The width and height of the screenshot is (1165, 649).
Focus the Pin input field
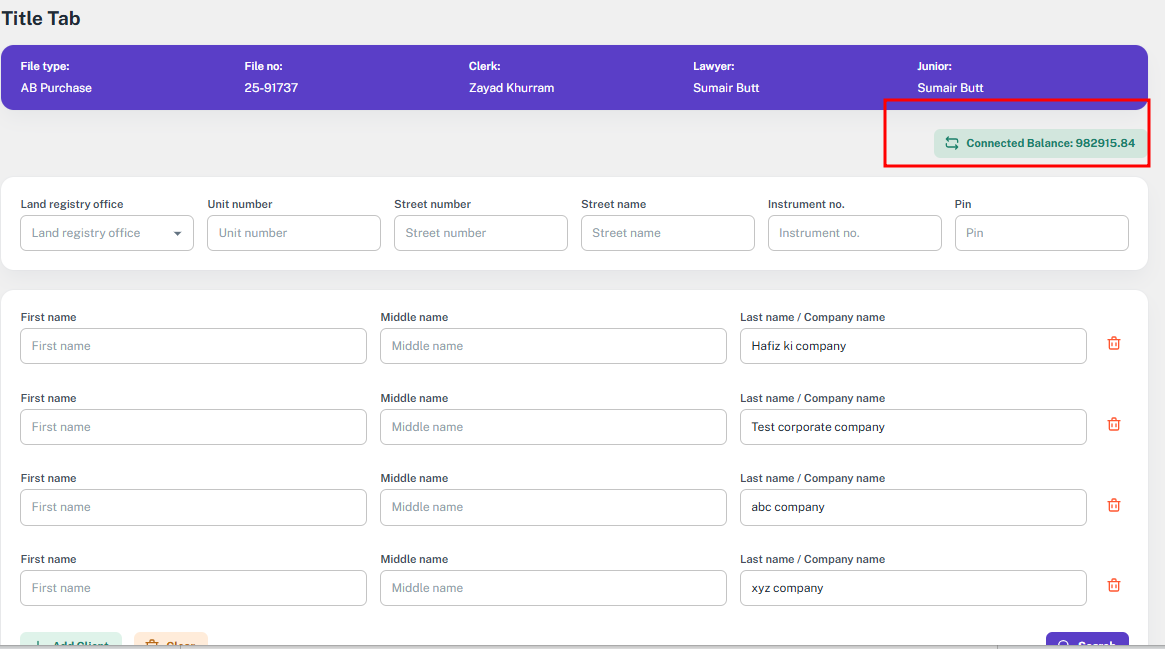point(1041,233)
